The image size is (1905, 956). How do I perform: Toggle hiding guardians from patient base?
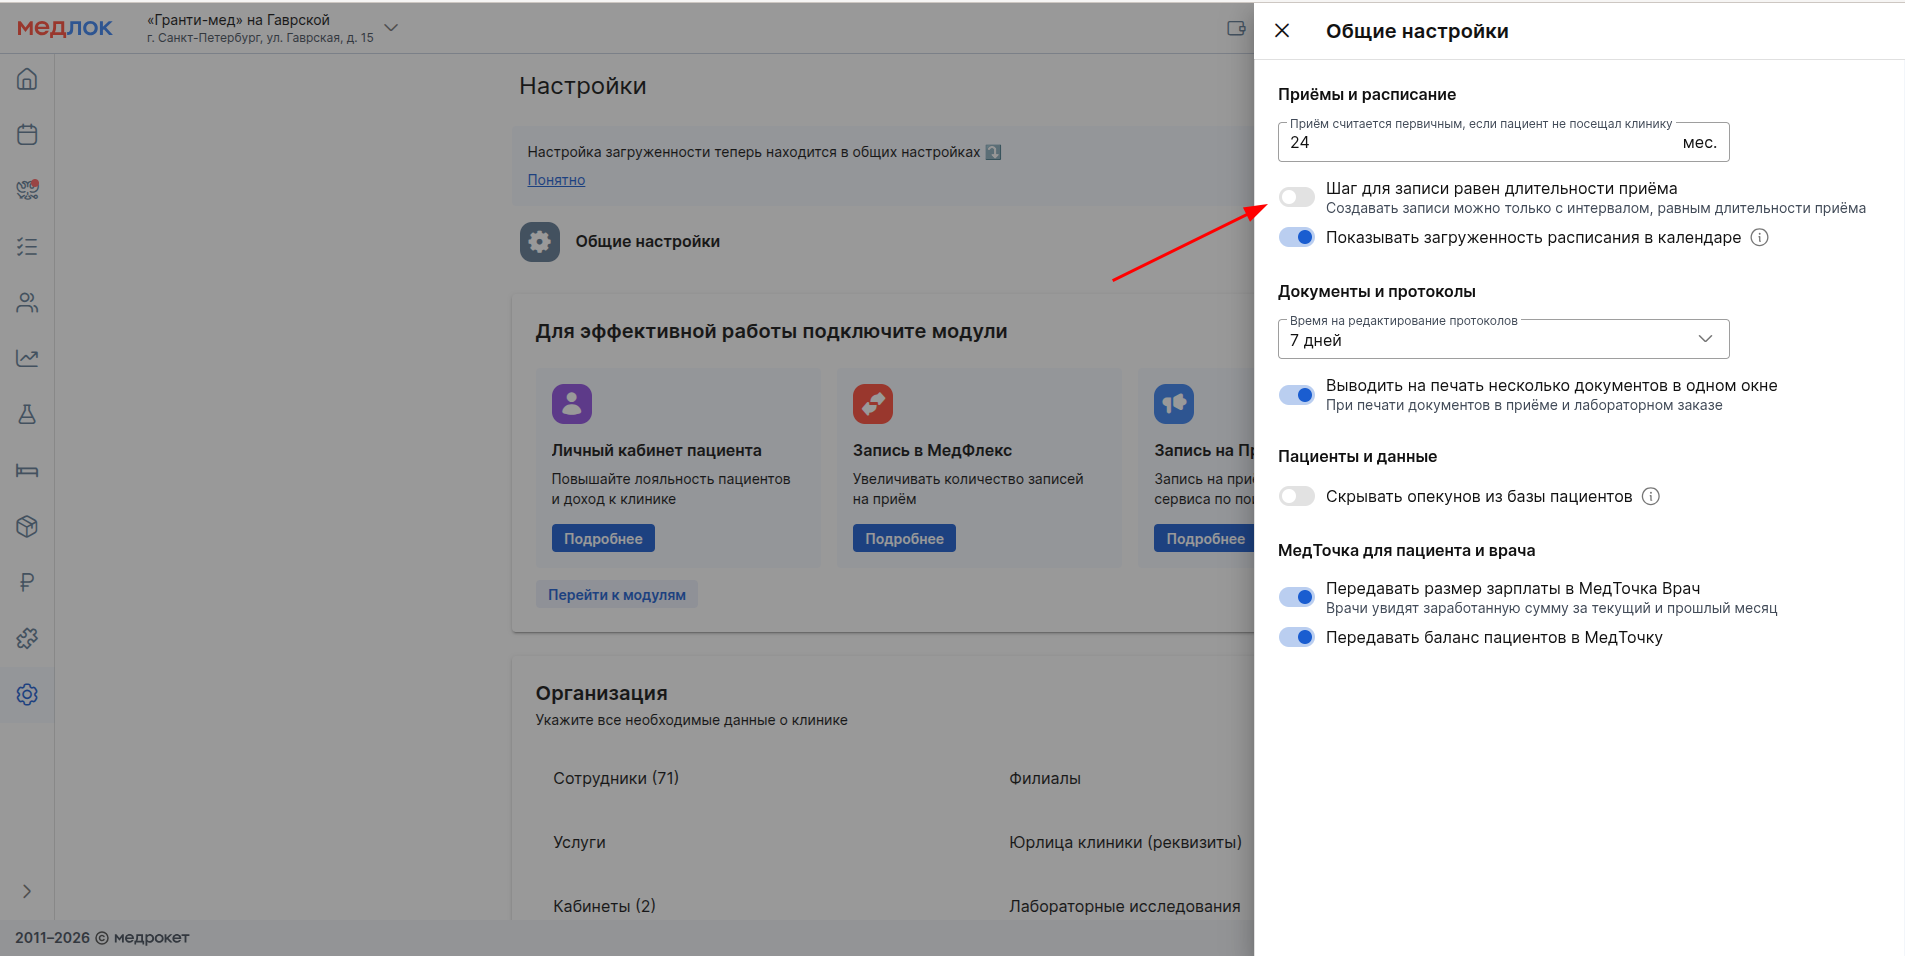coord(1297,496)
